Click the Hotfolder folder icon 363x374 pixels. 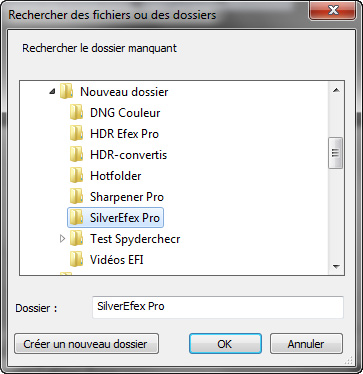coord(77,176)
